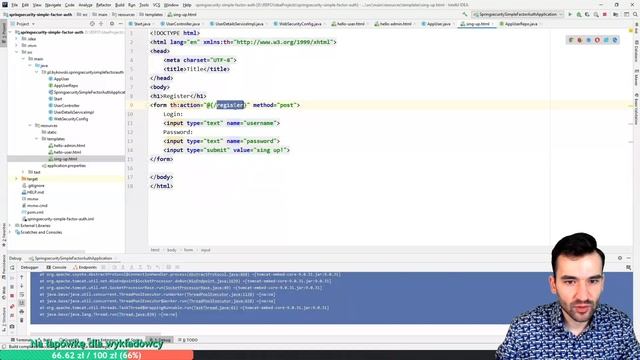Click resources breadcrumb in navigation bar
Image resolution: width=640 pixels, height=360 pixels.
[123, 15]
